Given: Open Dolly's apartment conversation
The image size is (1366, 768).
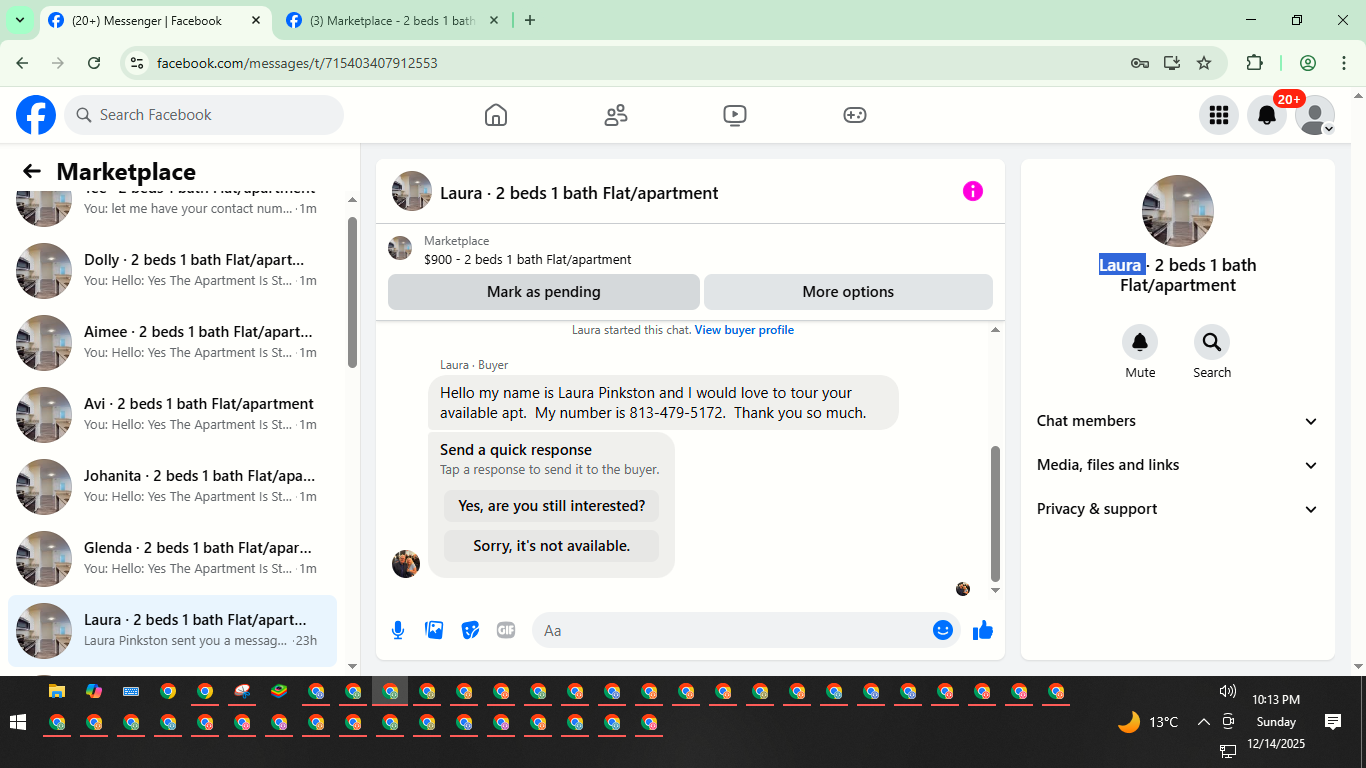Looking at the screenshot, I should point(172,270).
